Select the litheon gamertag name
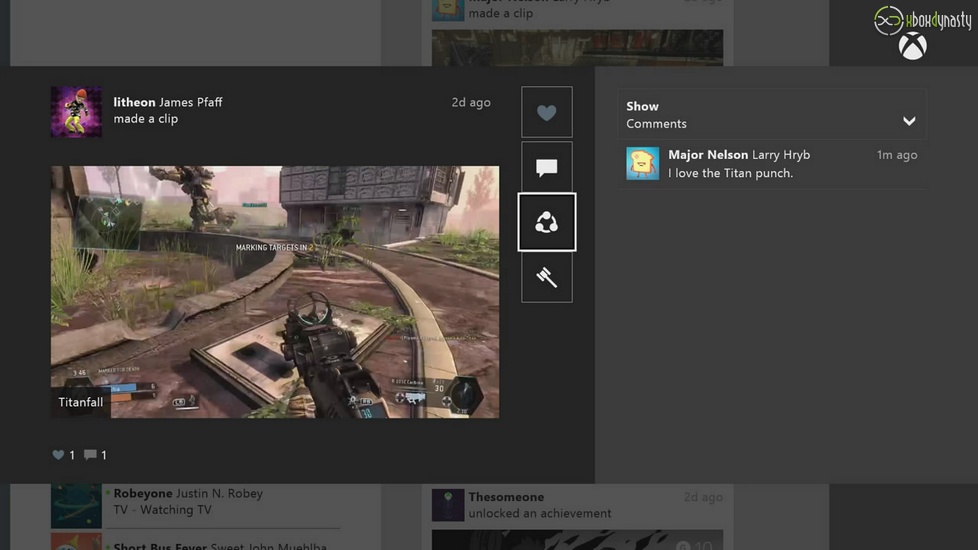The image size is (978, 550). tap(134, 102)
